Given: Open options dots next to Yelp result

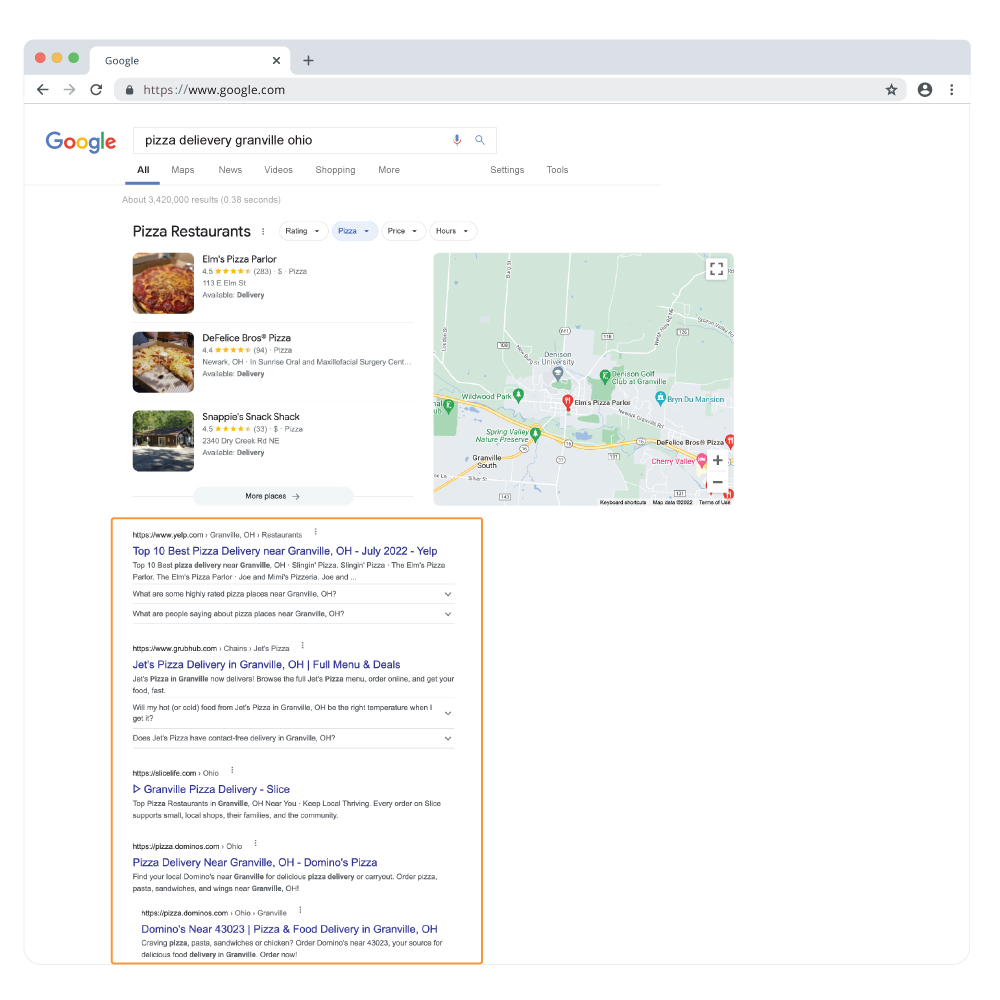Looking at the screenshot, I should 315,532.
